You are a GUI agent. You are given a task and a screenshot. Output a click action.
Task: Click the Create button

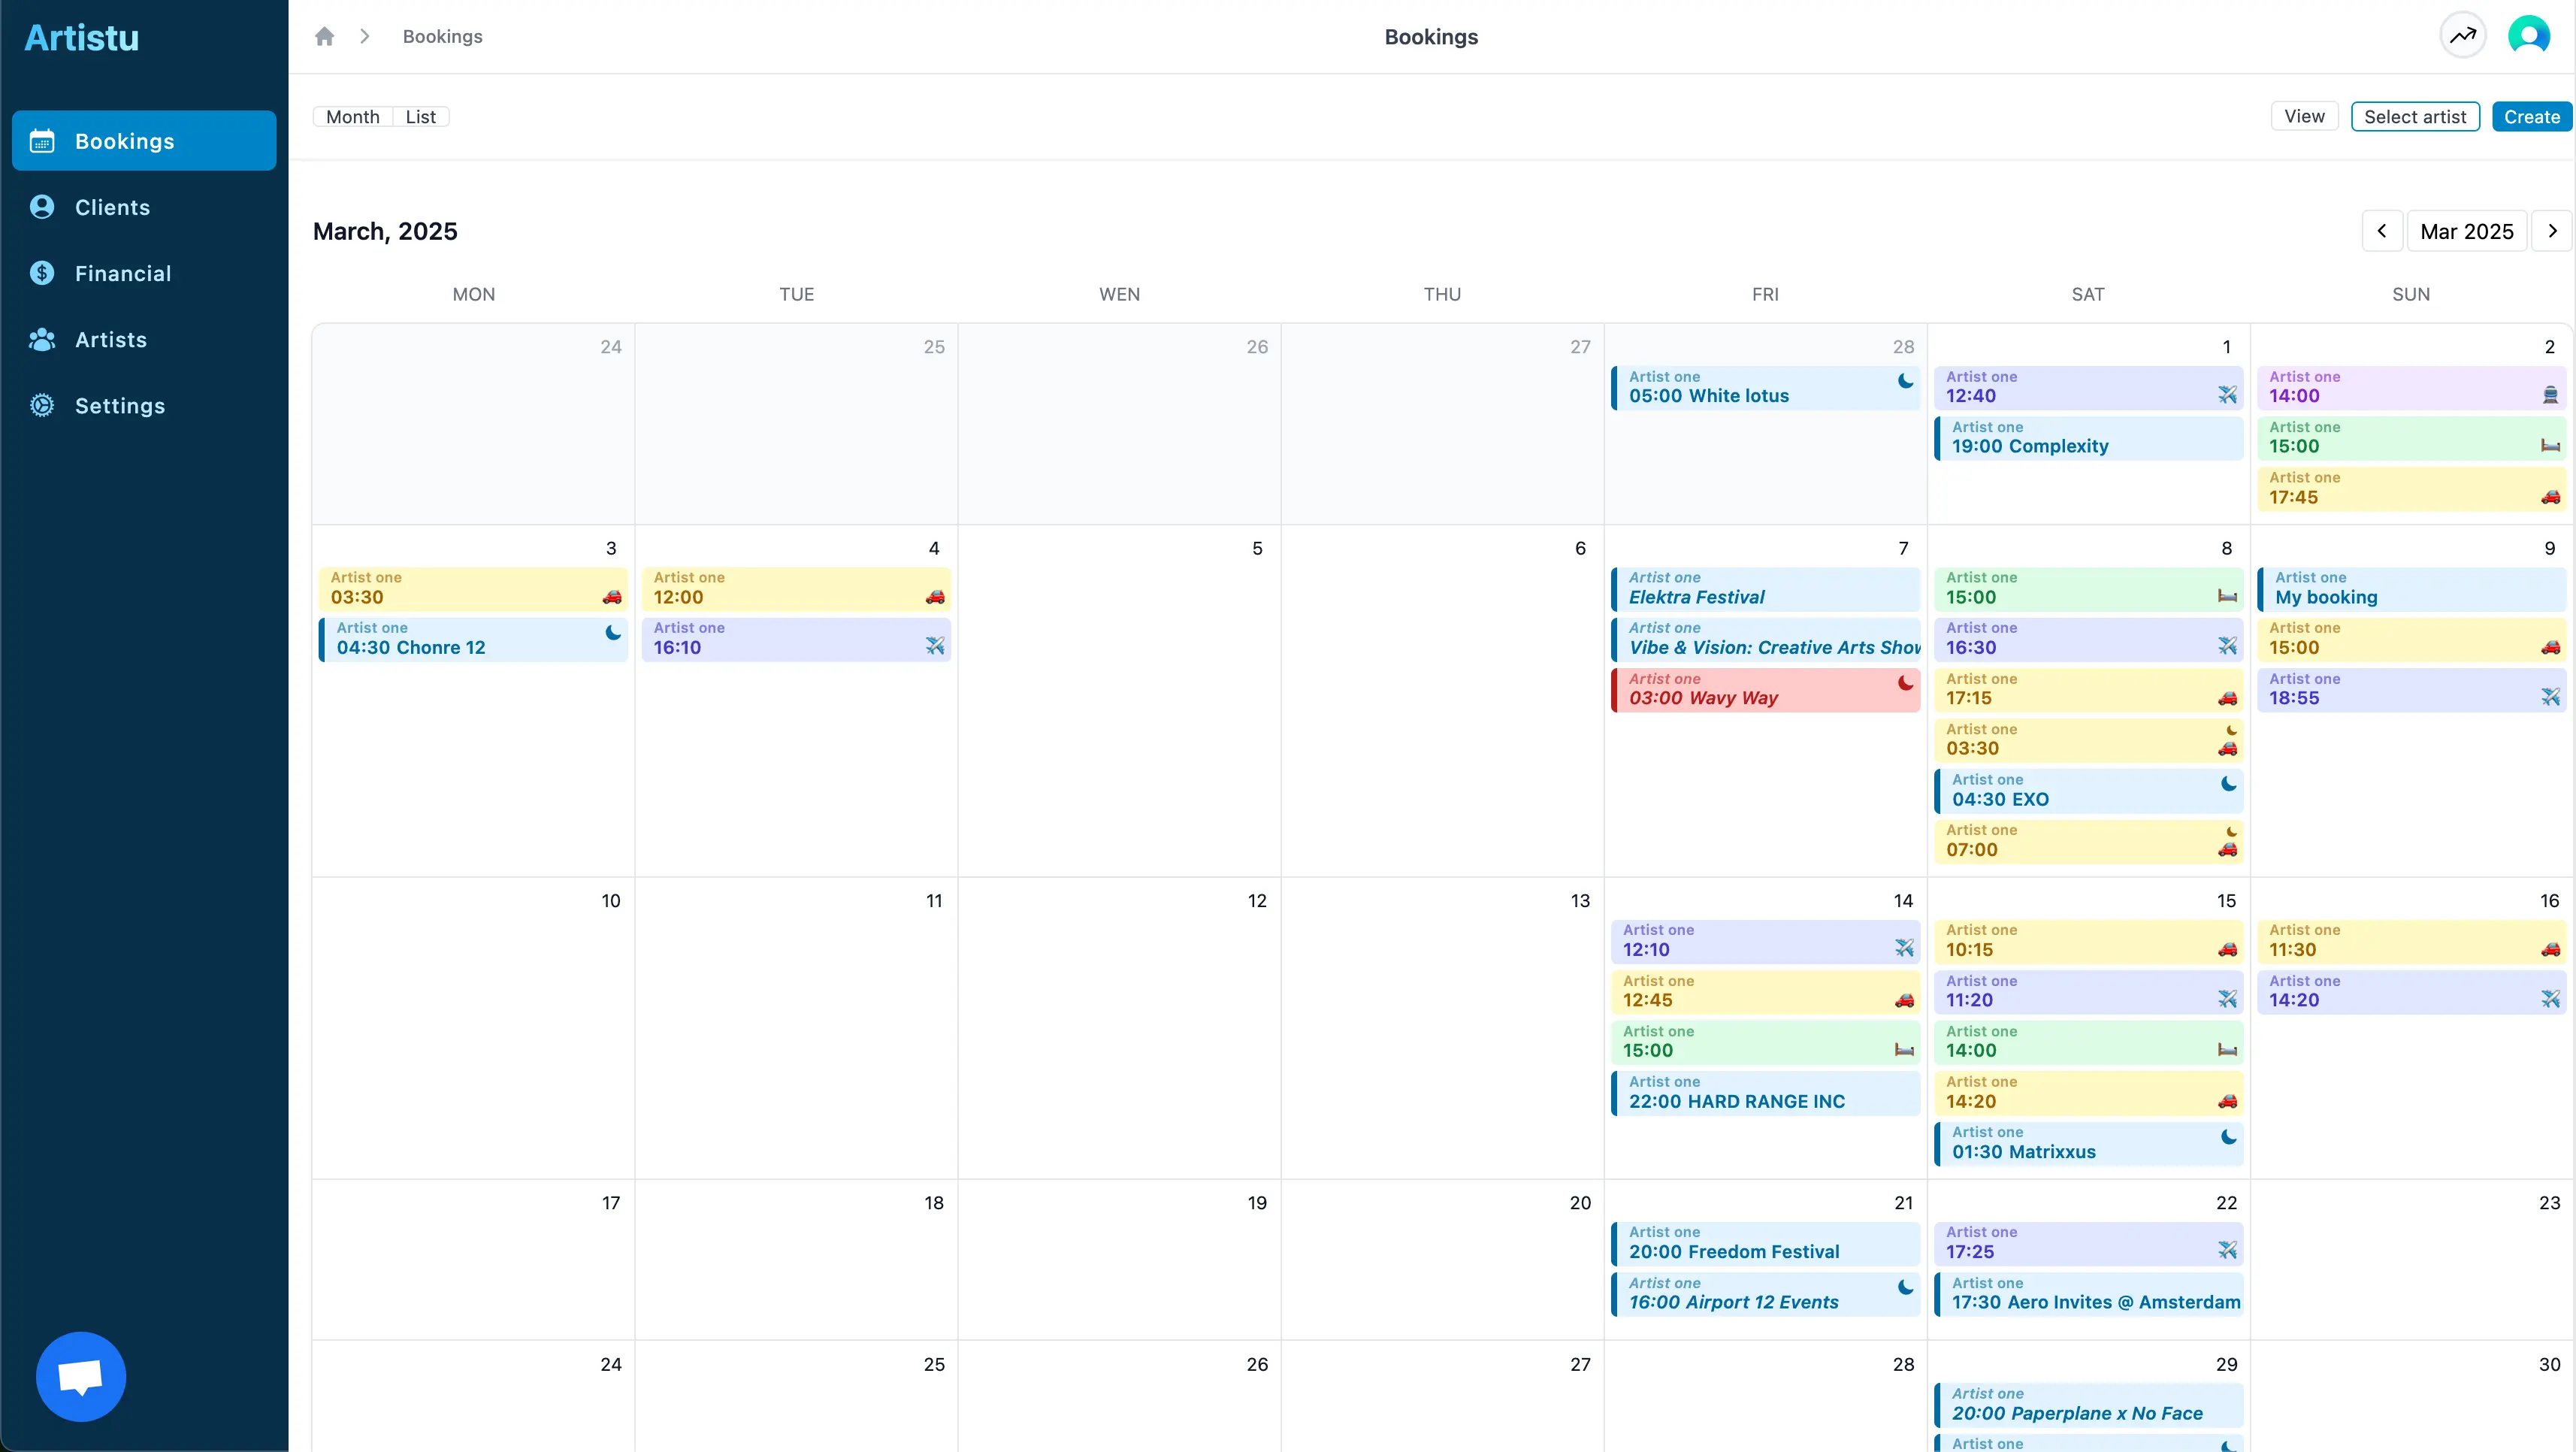pos(2531,116)
